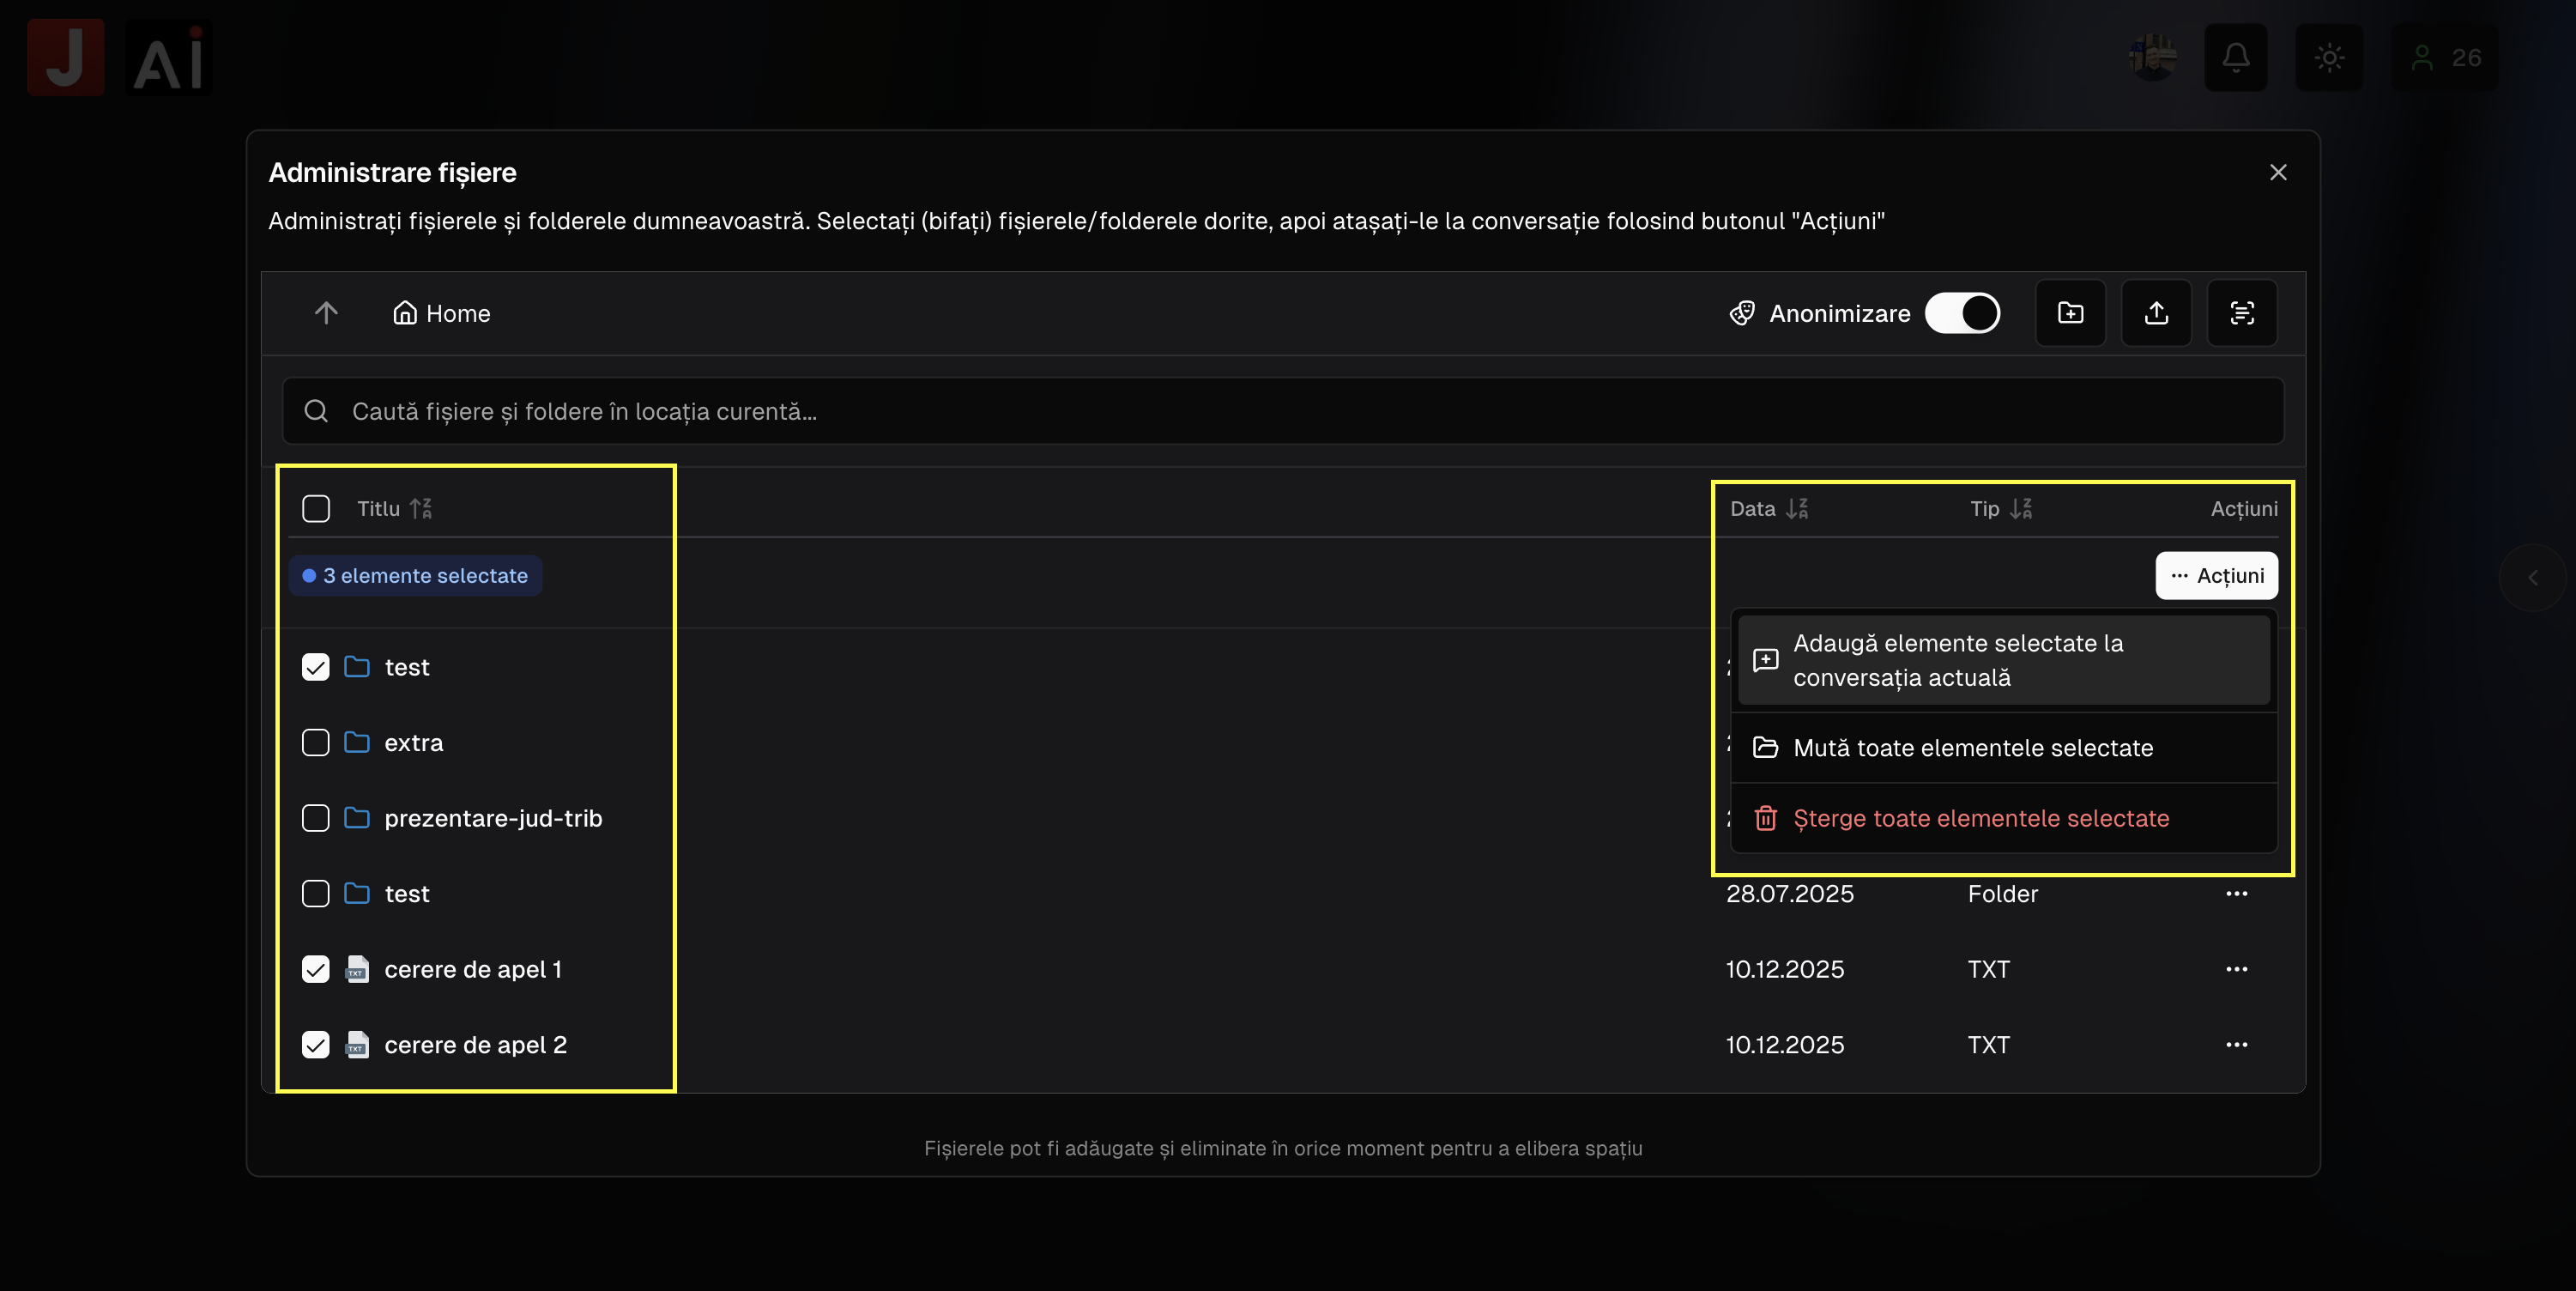Click the scan text icon button
Viewport: 2576px width, 1291px height.
click(2242, 313)
